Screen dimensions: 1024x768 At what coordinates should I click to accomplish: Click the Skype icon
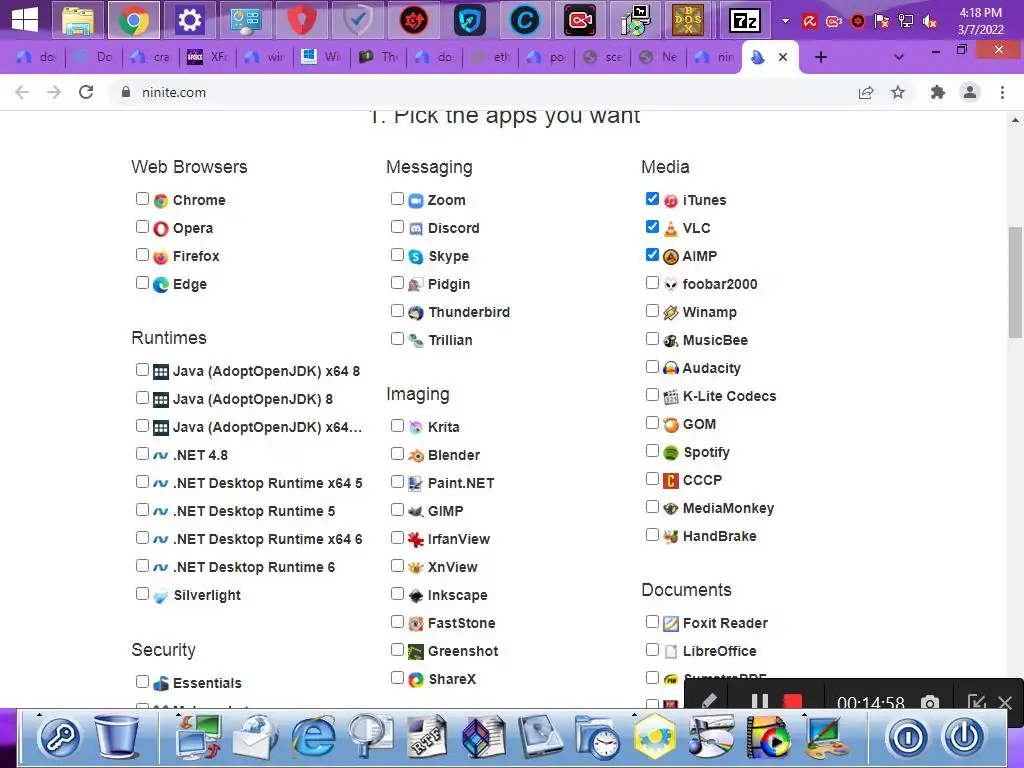coord(416,257)
